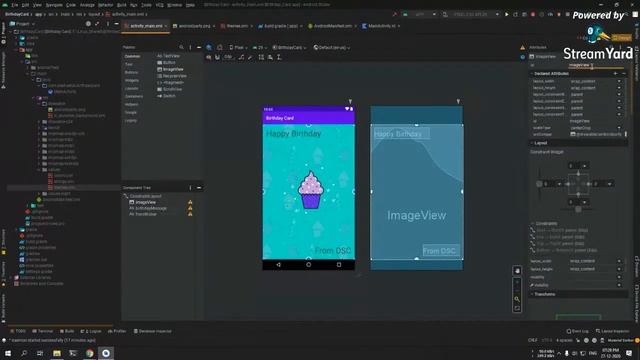Open the Pixel device dropdown
The image size is (640, 360).
click(238, 47)
